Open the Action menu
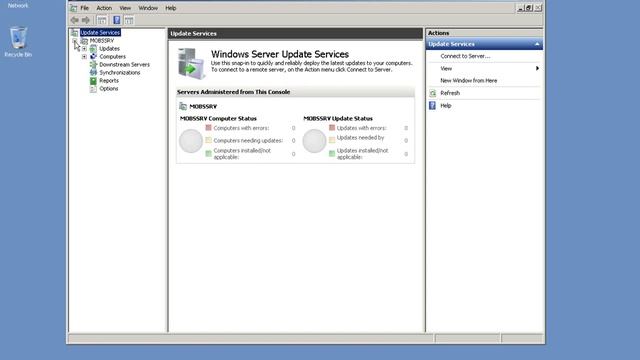Viewport: 640px width, 360px height. pos(104,8)
